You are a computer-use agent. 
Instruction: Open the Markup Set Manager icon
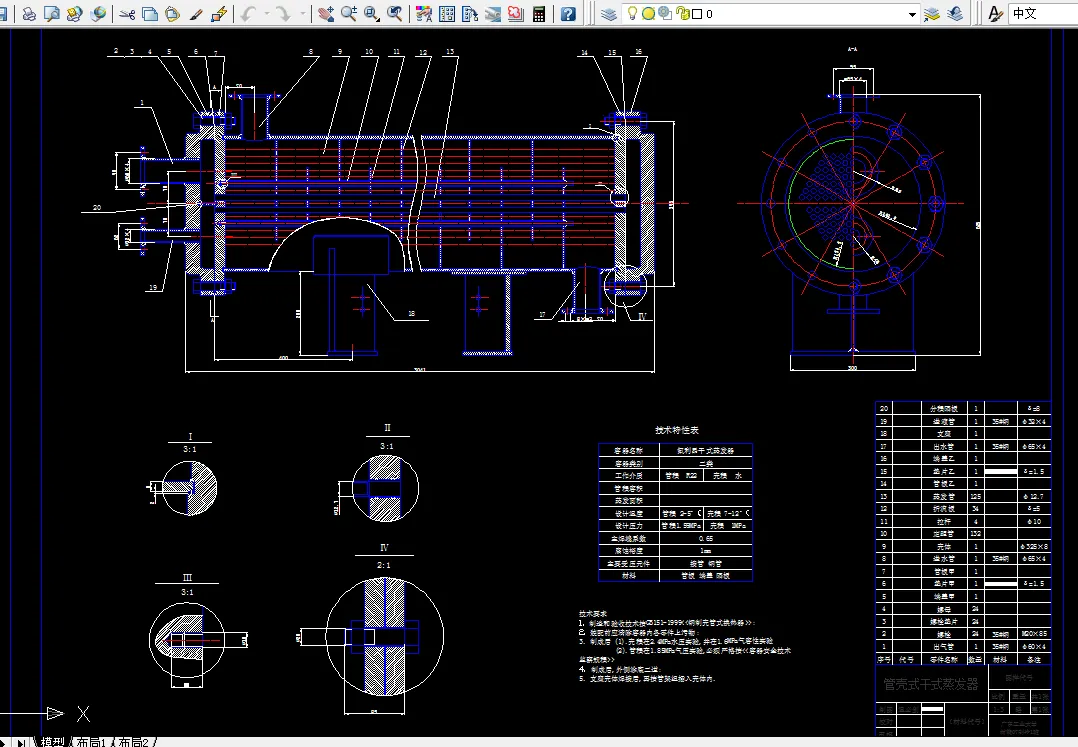[x=516, y=13]
